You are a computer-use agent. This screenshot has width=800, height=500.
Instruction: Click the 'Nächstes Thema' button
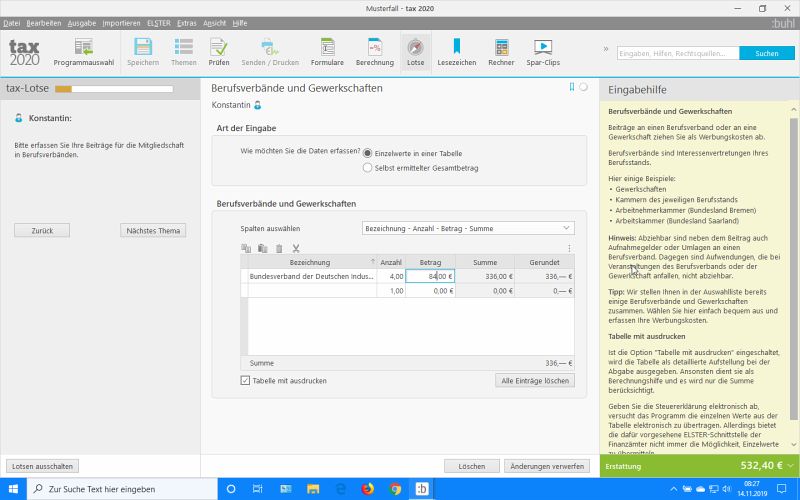pos(153,230)
